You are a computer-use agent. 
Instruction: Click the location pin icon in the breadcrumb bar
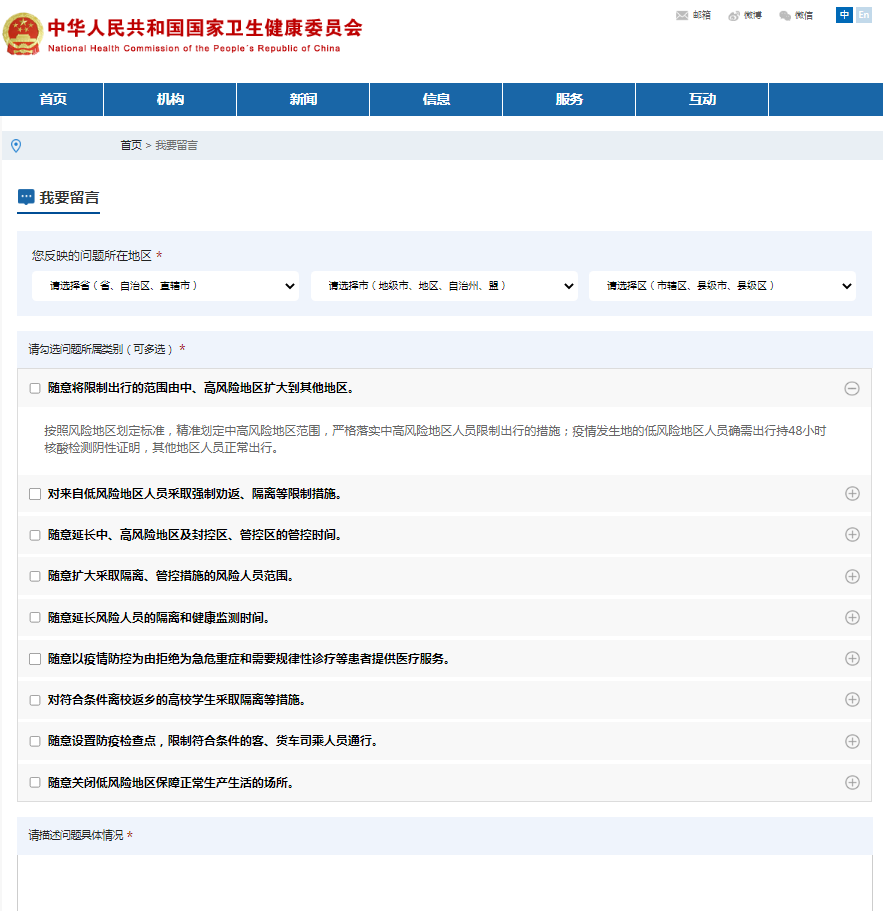click(13, 144)
